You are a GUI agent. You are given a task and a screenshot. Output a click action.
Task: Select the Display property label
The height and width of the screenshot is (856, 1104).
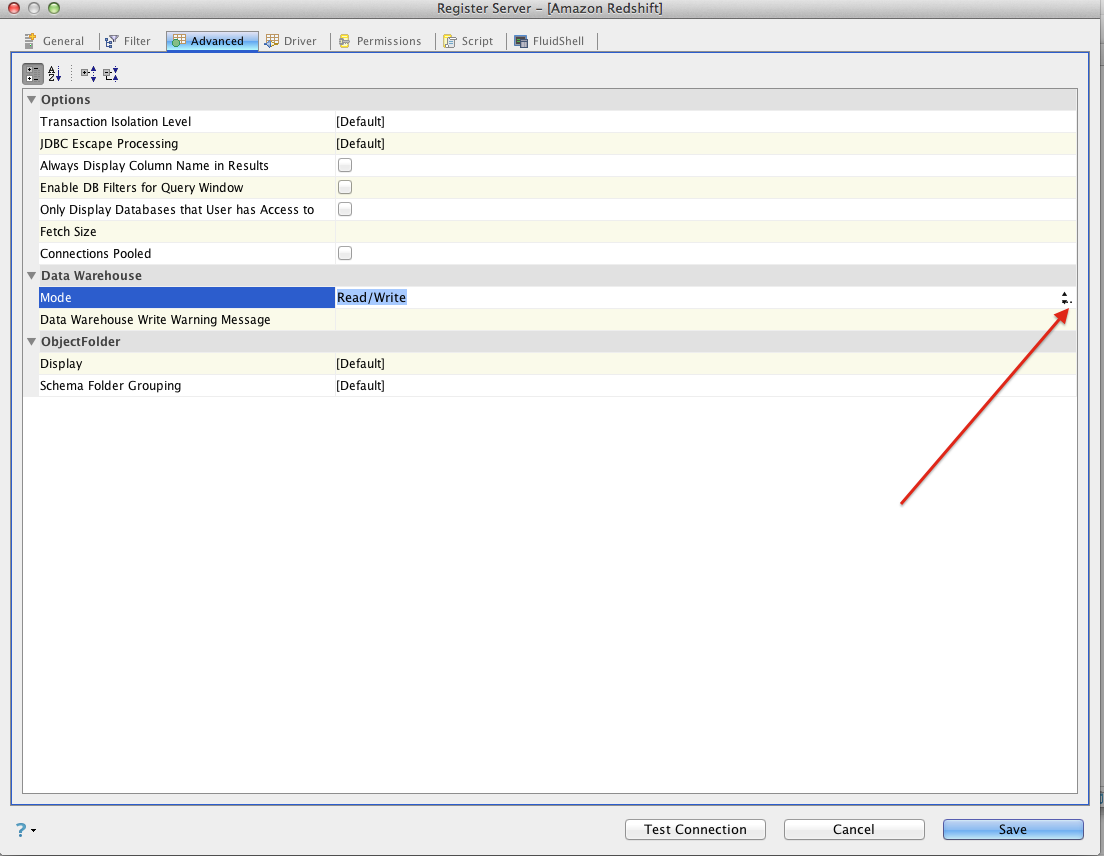[61, 364]
